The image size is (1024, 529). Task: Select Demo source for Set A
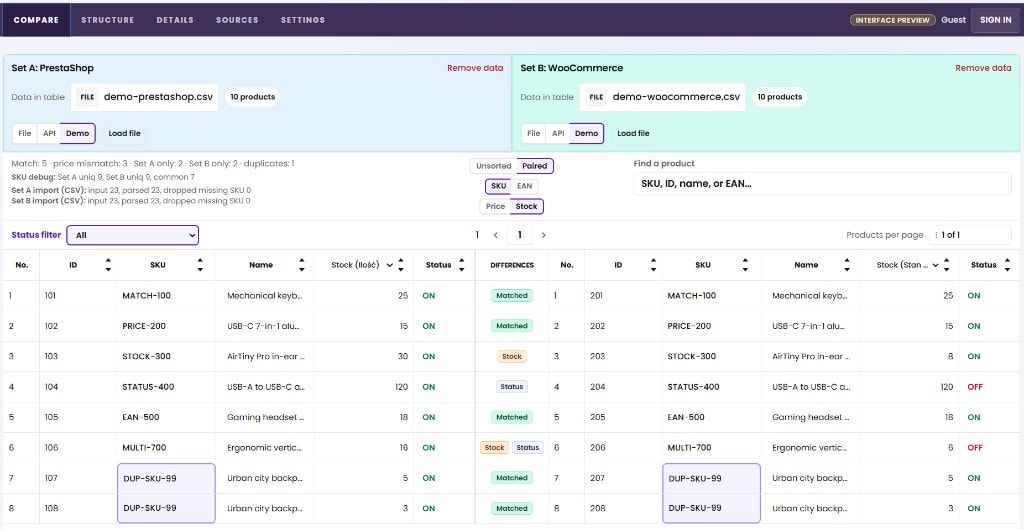tap(78, 133)
